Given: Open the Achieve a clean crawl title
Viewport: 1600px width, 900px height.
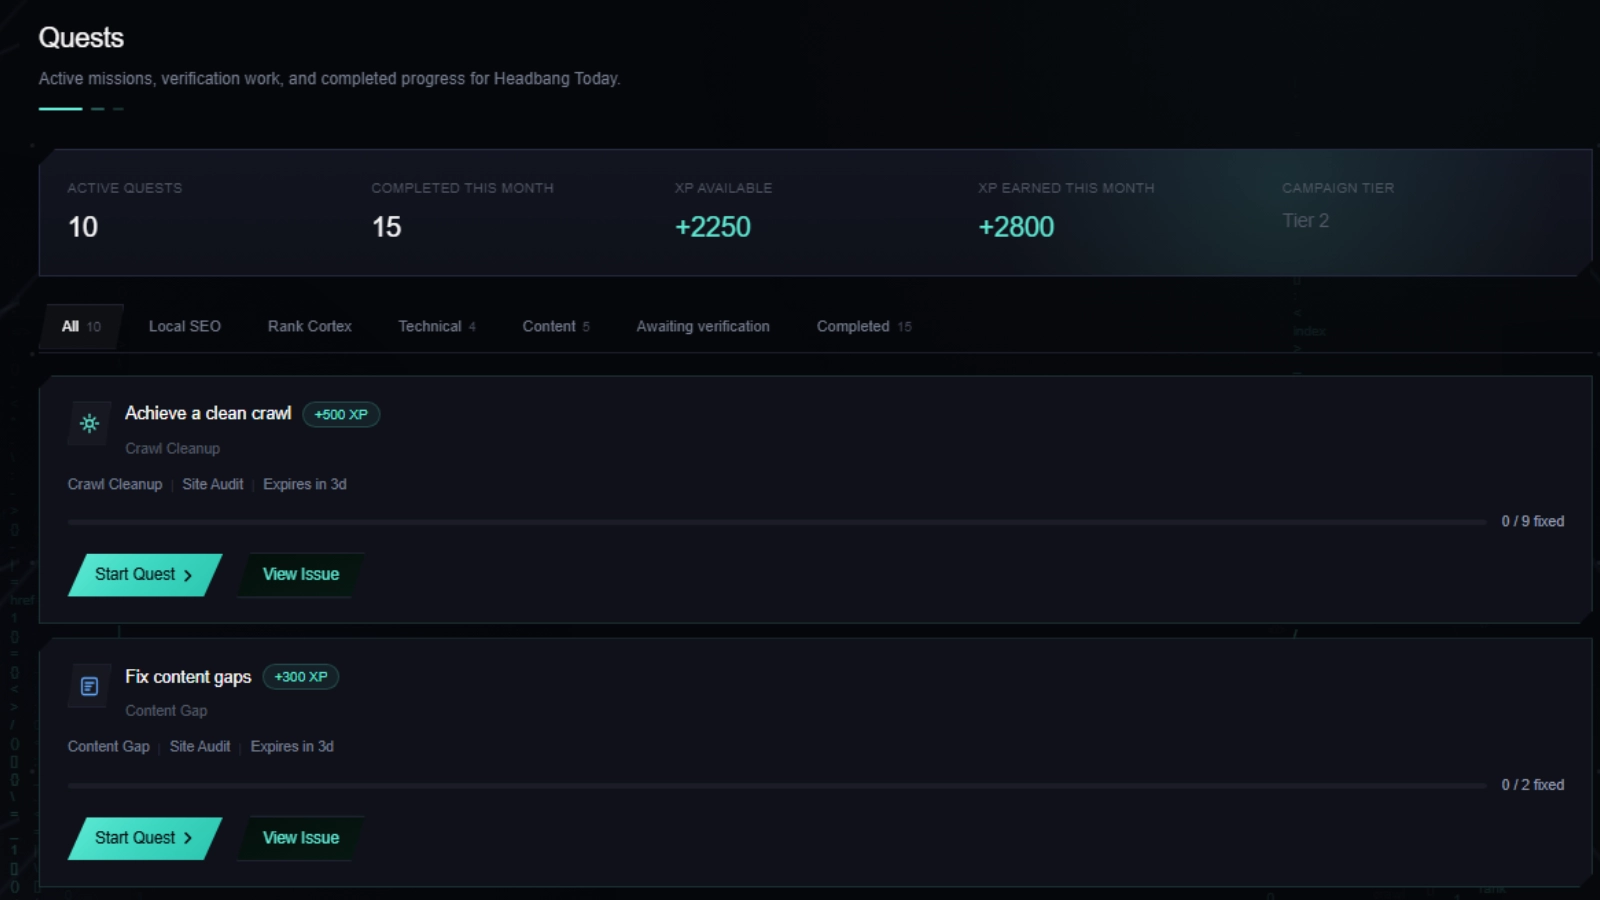Looking at the screenshot, I should tap(208, 413).
